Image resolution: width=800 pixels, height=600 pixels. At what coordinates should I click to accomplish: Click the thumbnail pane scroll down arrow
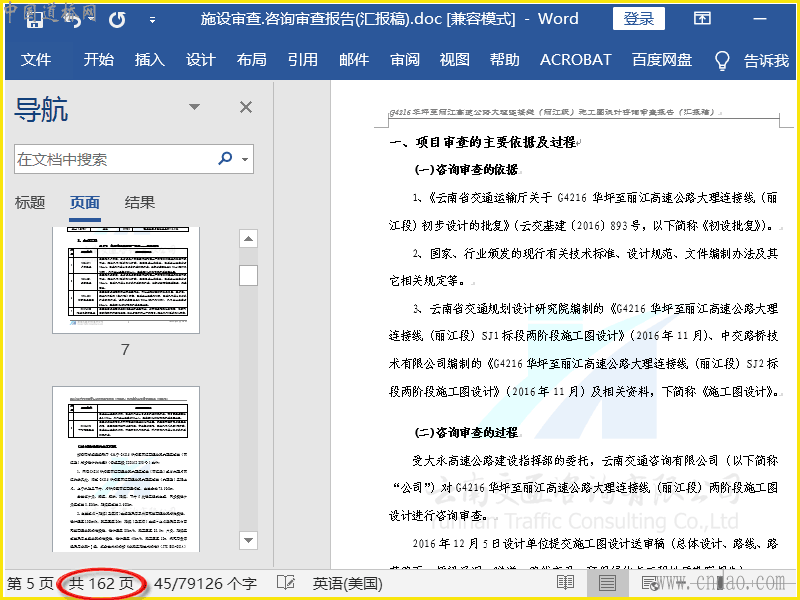(248, 540)
